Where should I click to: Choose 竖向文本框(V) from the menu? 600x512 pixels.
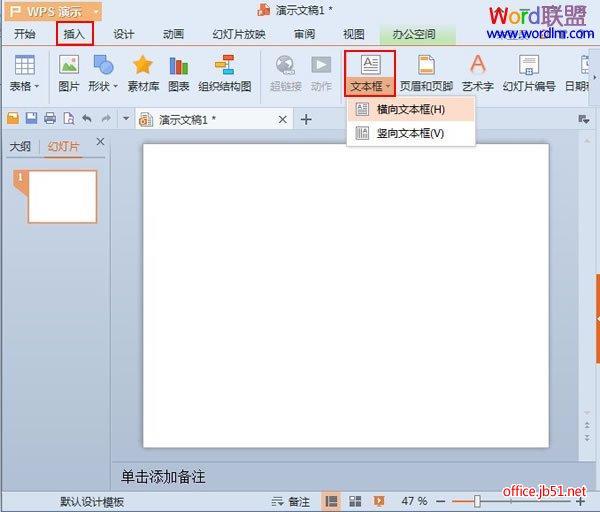click(x=411, y=133)
